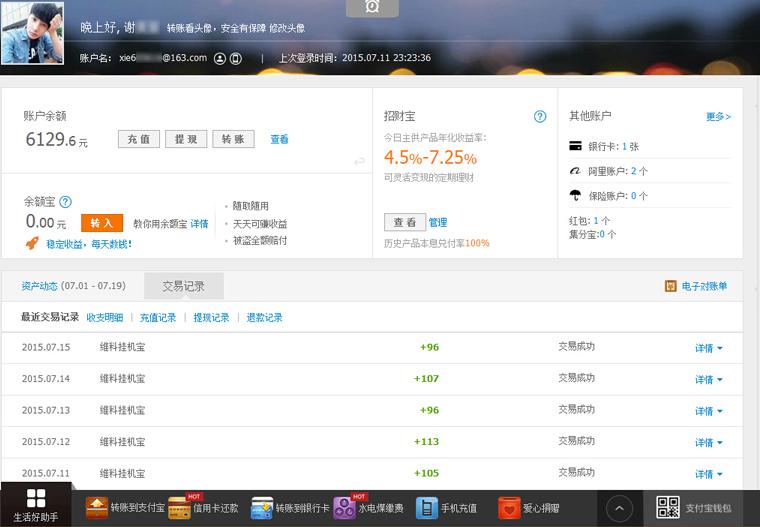
Task: Click the insurance umbrella icon
Action: pos(575,195)
